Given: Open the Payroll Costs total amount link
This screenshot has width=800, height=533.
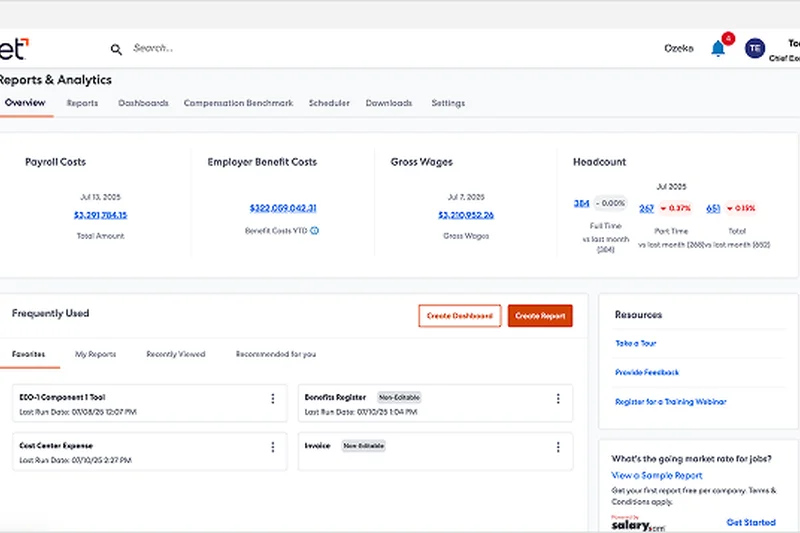Looking at the screenshot, I should [100, 215].
